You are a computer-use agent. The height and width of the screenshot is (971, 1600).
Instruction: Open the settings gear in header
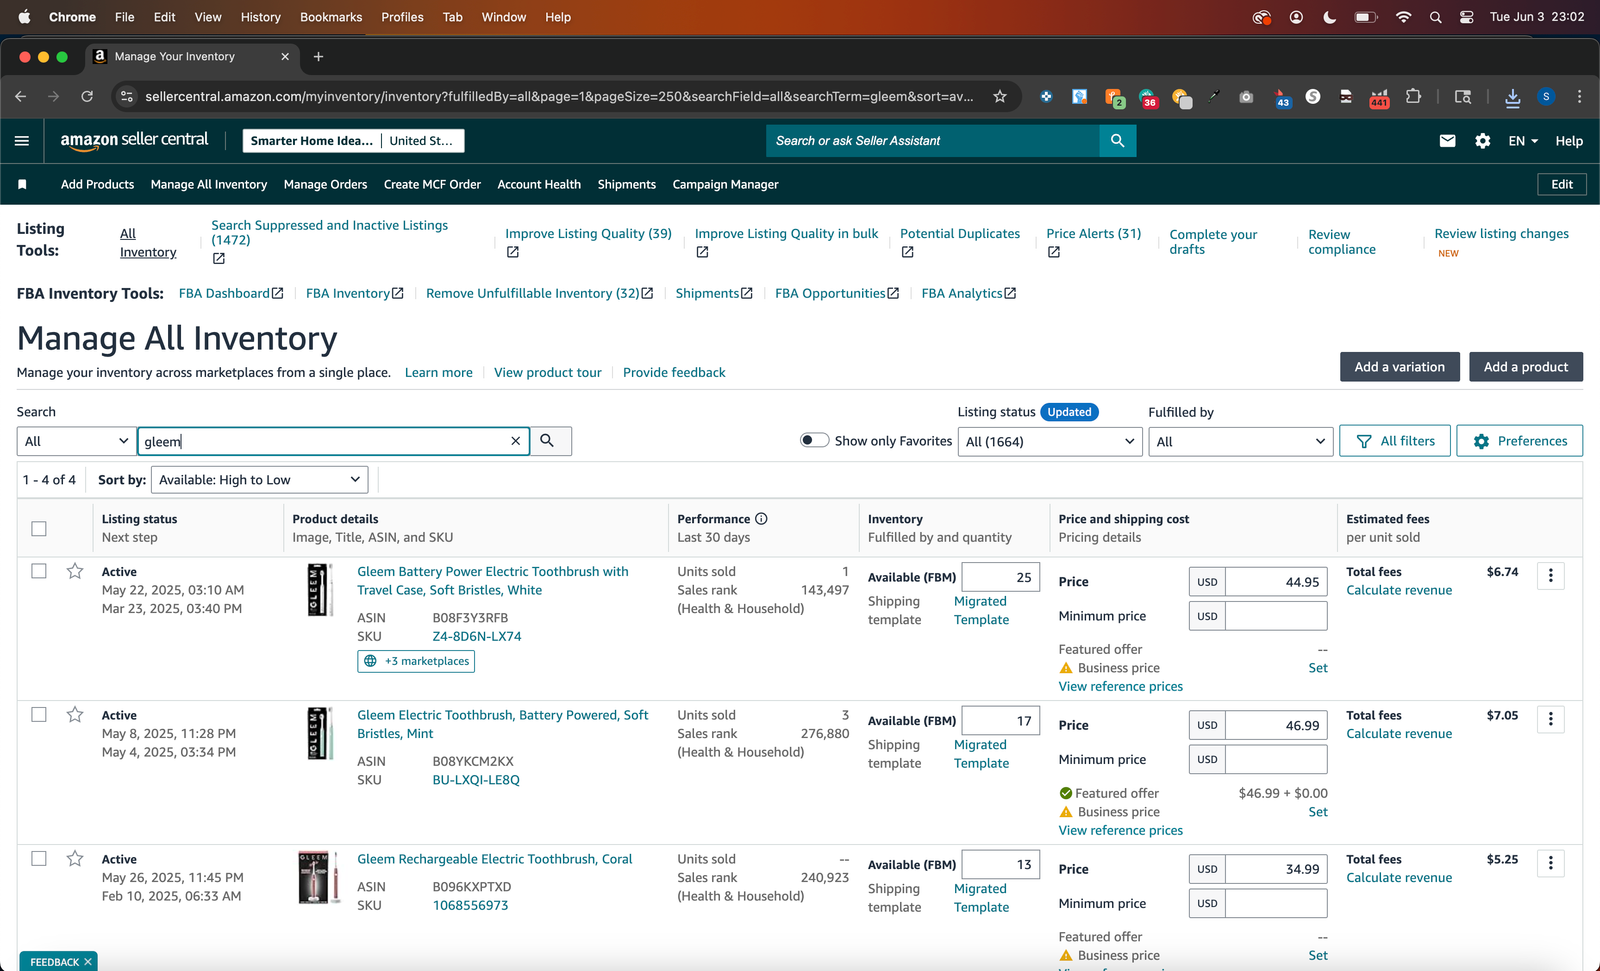1482,141
